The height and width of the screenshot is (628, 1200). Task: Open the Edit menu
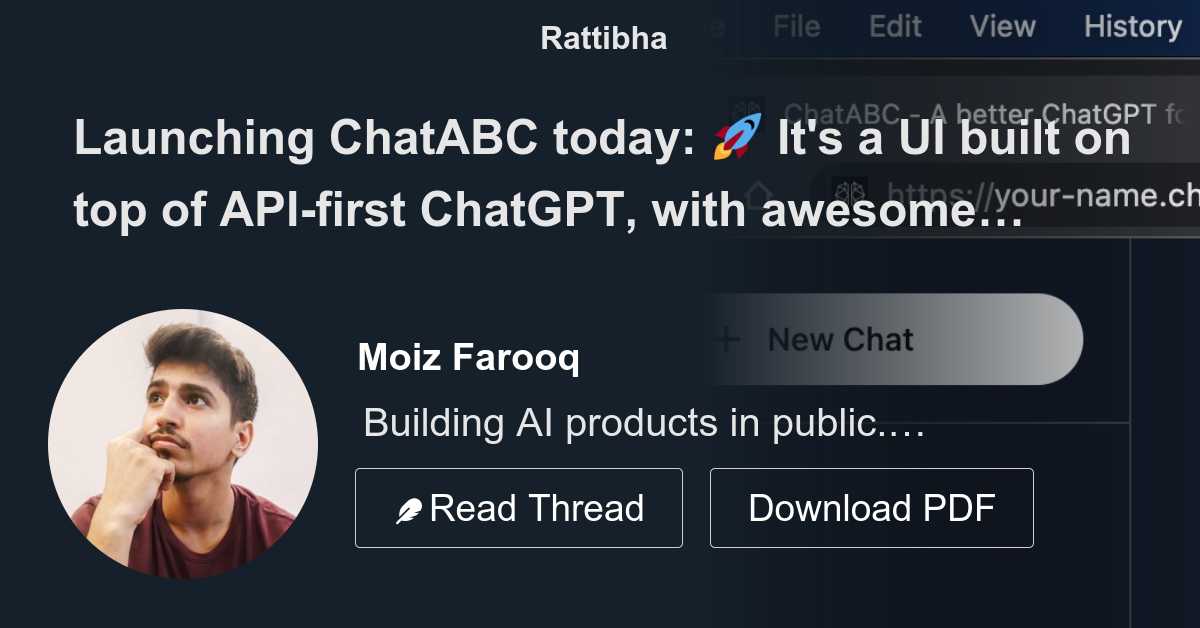point(895,27)
